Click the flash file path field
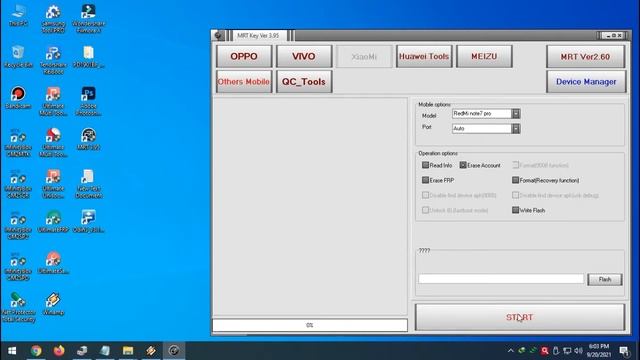The image size is (640, 360). point(501,279)
